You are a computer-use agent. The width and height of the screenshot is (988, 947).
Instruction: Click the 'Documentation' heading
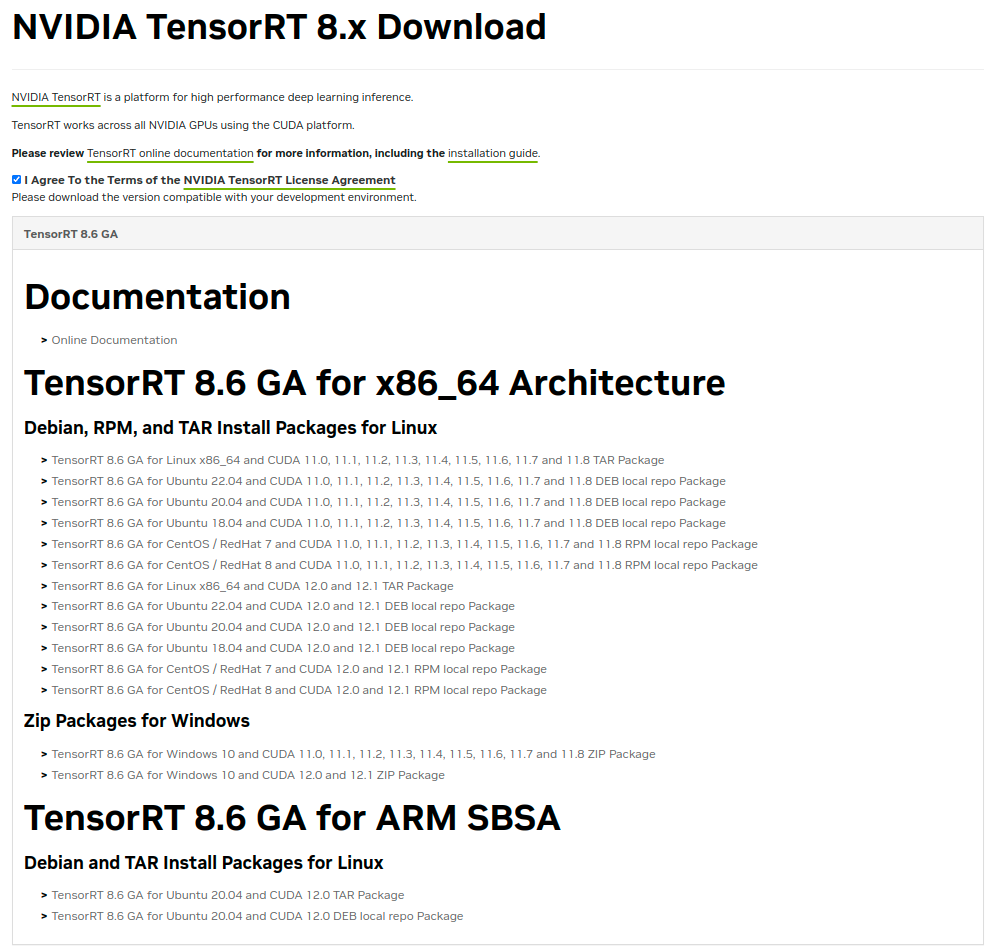tap(157, 297)
